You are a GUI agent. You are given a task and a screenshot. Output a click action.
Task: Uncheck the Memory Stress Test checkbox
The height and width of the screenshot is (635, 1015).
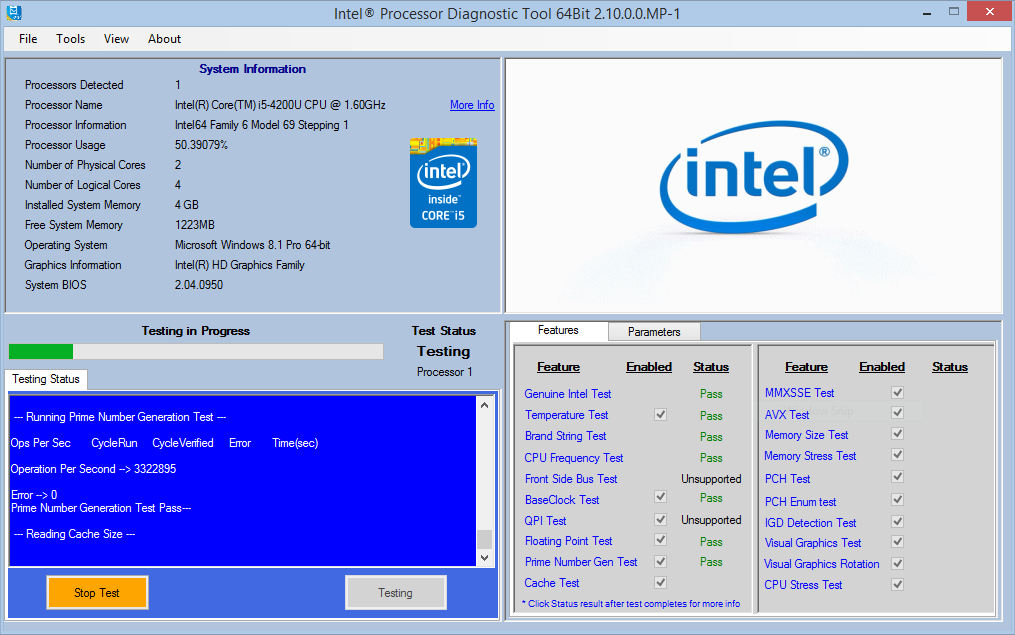pyautogui.click(x=897, y=454)
